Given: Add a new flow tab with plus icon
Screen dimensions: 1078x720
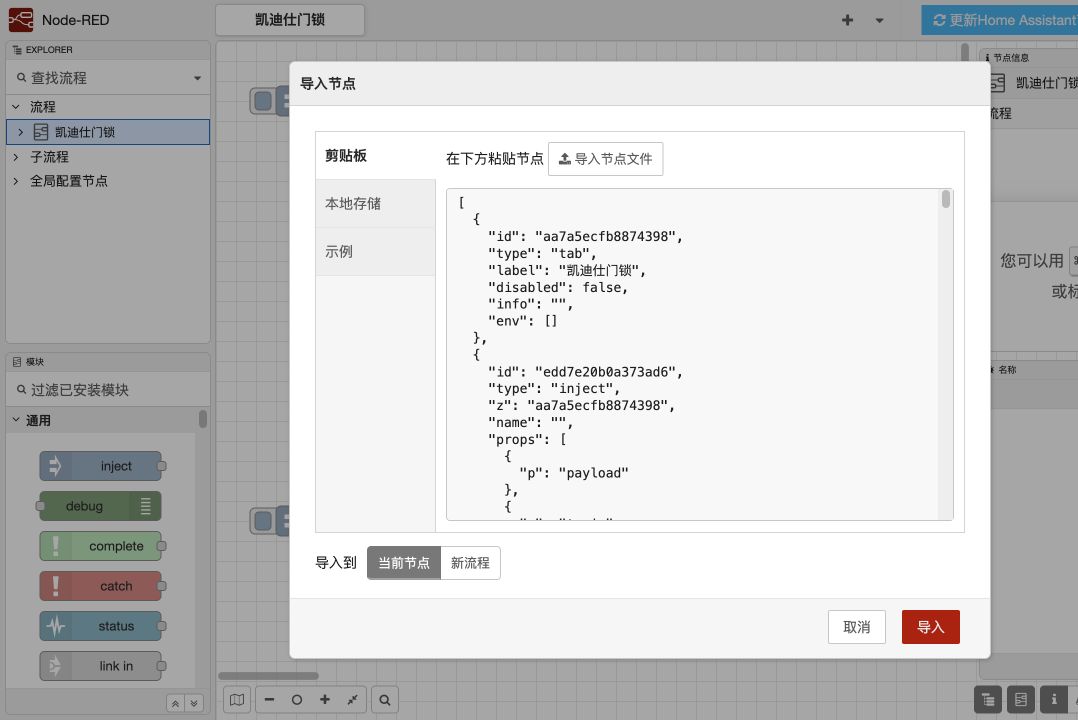Looking at the screenshot, I should click(847, 21).
